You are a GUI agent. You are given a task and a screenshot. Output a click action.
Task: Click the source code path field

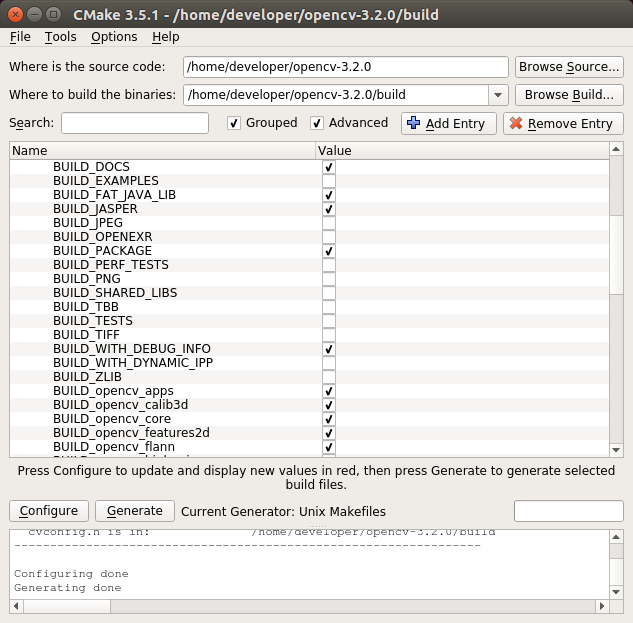click(346, 67)
